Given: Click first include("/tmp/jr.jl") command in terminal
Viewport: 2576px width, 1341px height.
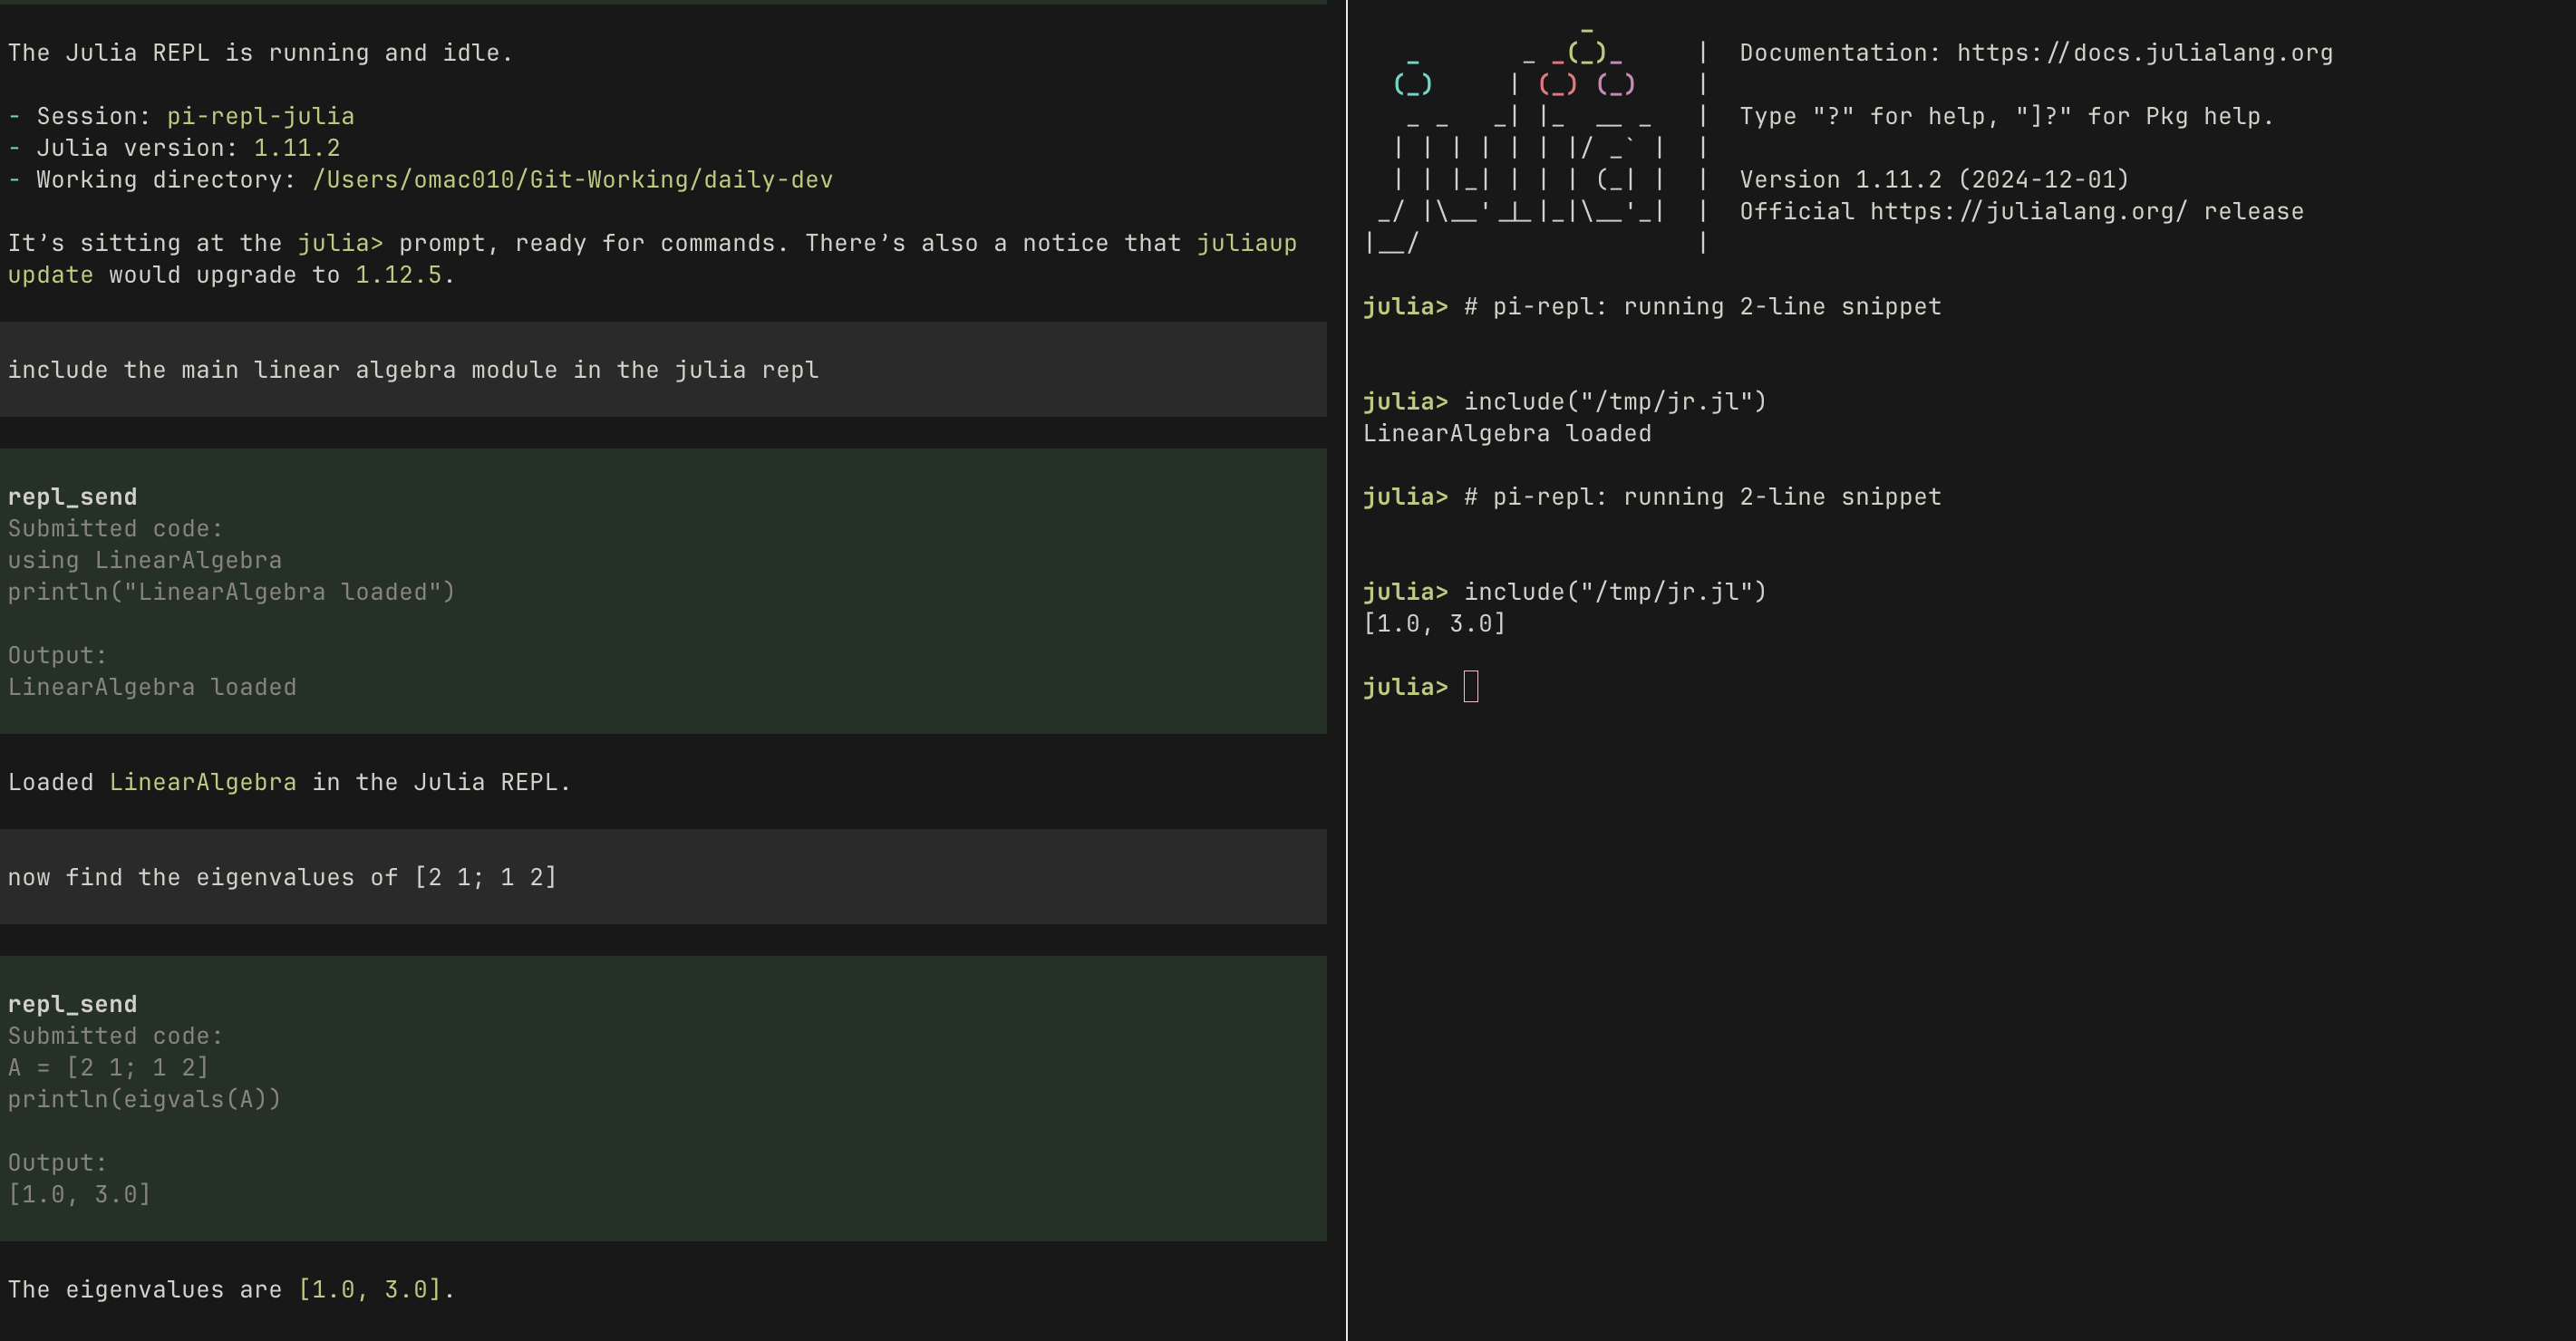Looking at the screenshot, I should [1615, 402].
